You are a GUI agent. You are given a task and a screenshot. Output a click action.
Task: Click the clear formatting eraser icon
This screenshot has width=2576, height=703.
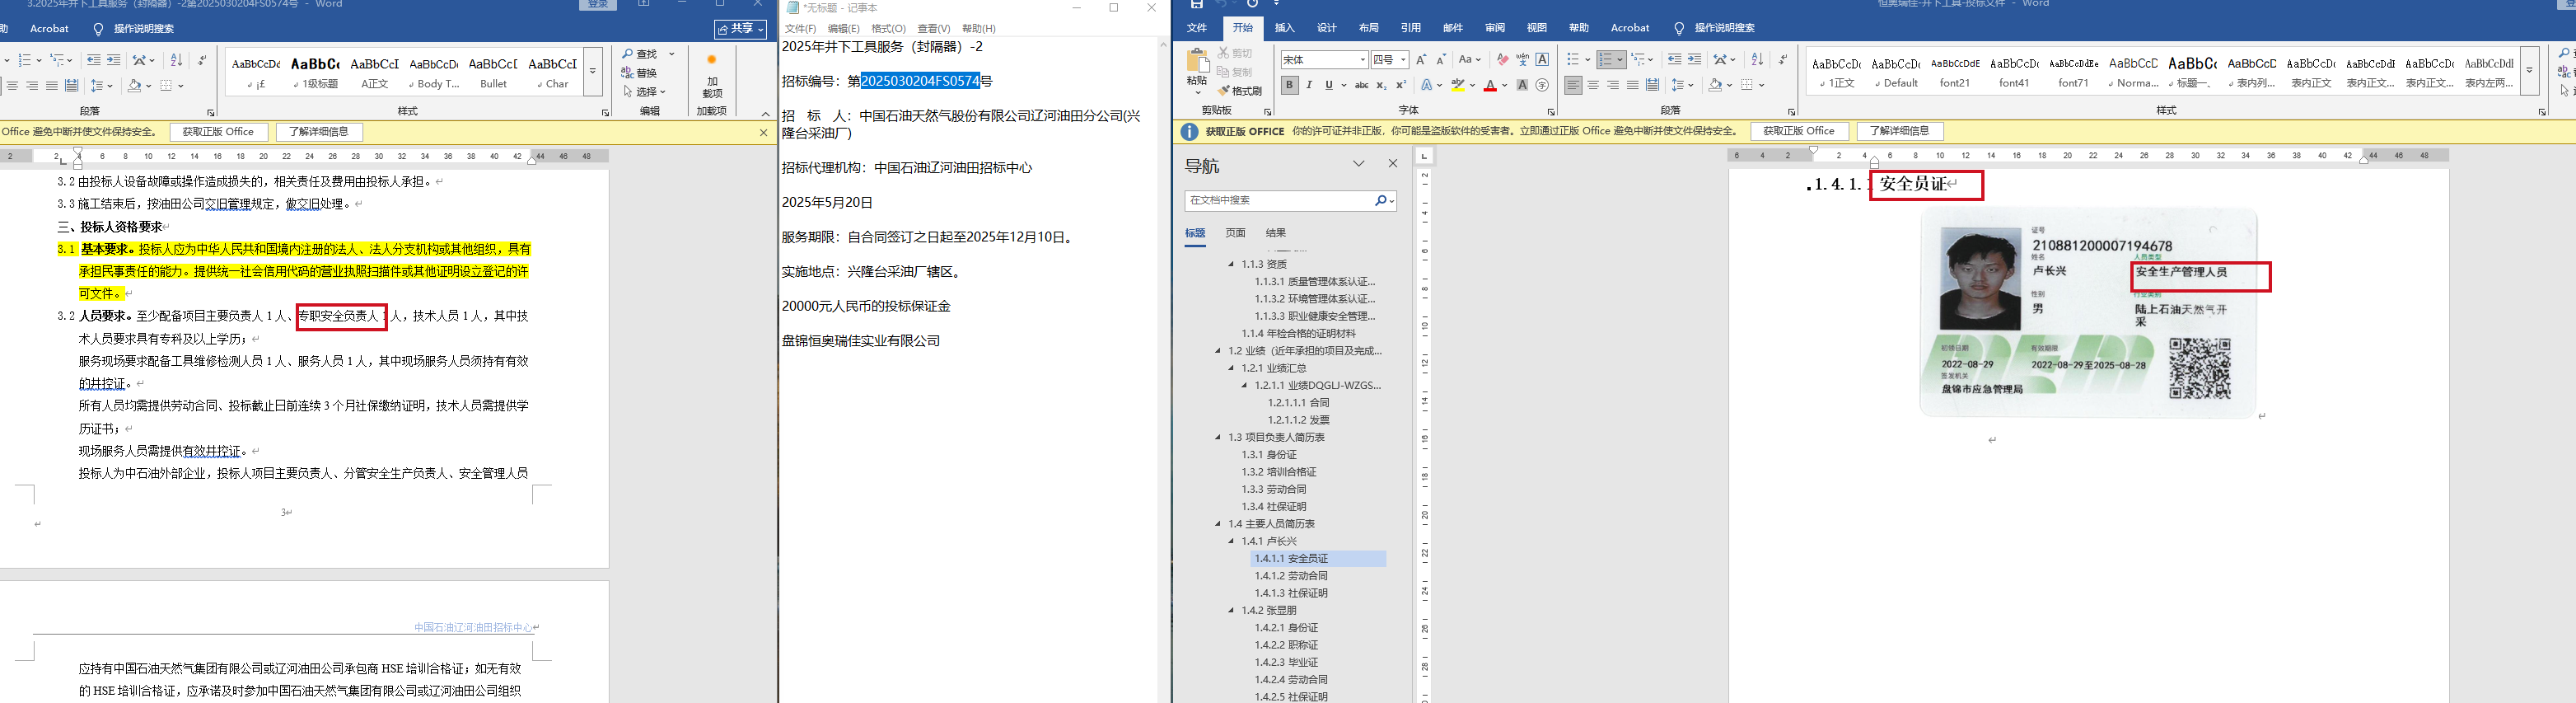[1501, 60]
